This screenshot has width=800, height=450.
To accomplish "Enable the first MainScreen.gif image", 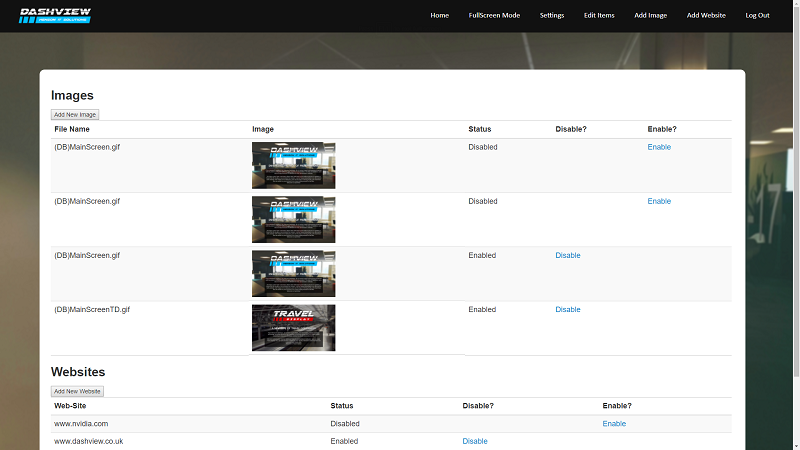I will coord(659,147).
